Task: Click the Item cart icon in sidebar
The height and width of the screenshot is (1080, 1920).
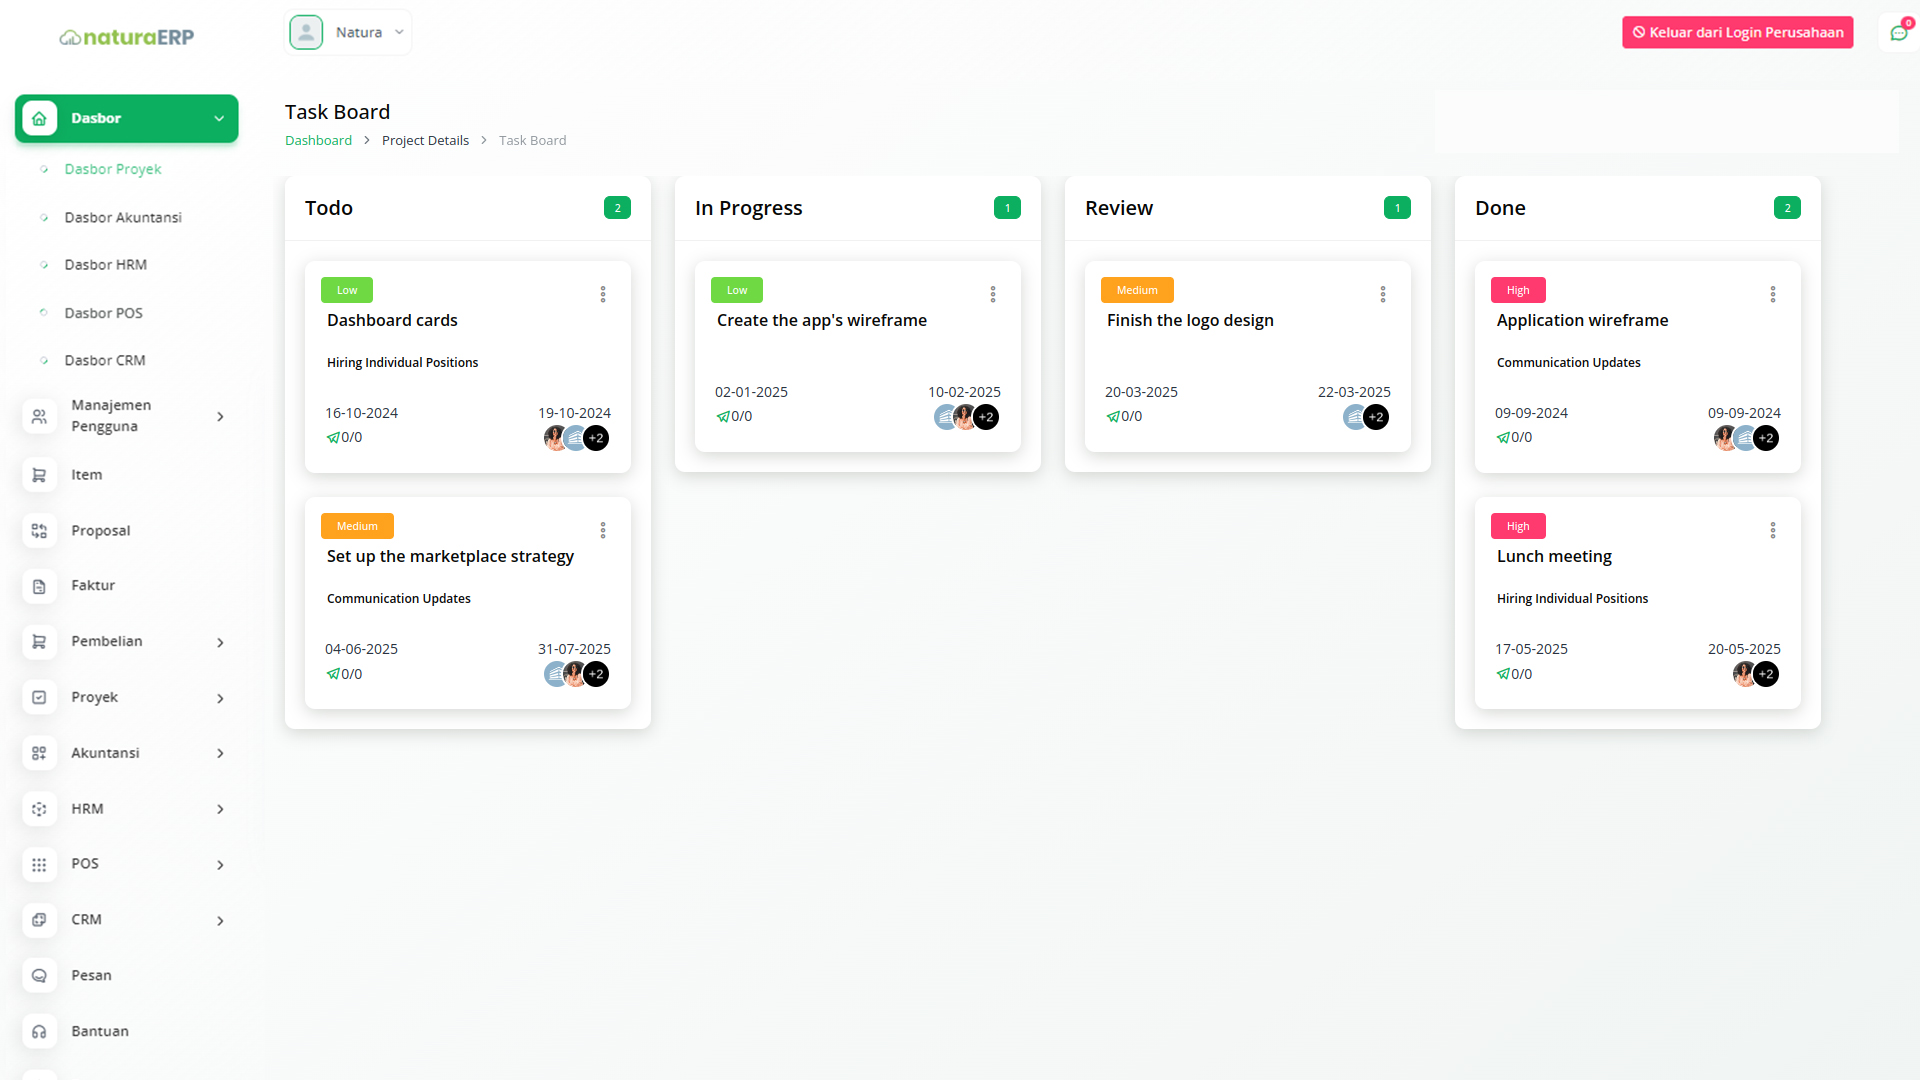Action: coord(39,475)
